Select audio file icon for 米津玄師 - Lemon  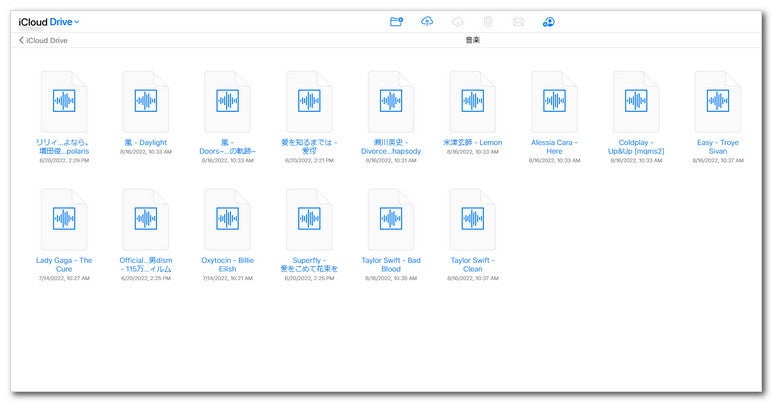pos(473,102)
